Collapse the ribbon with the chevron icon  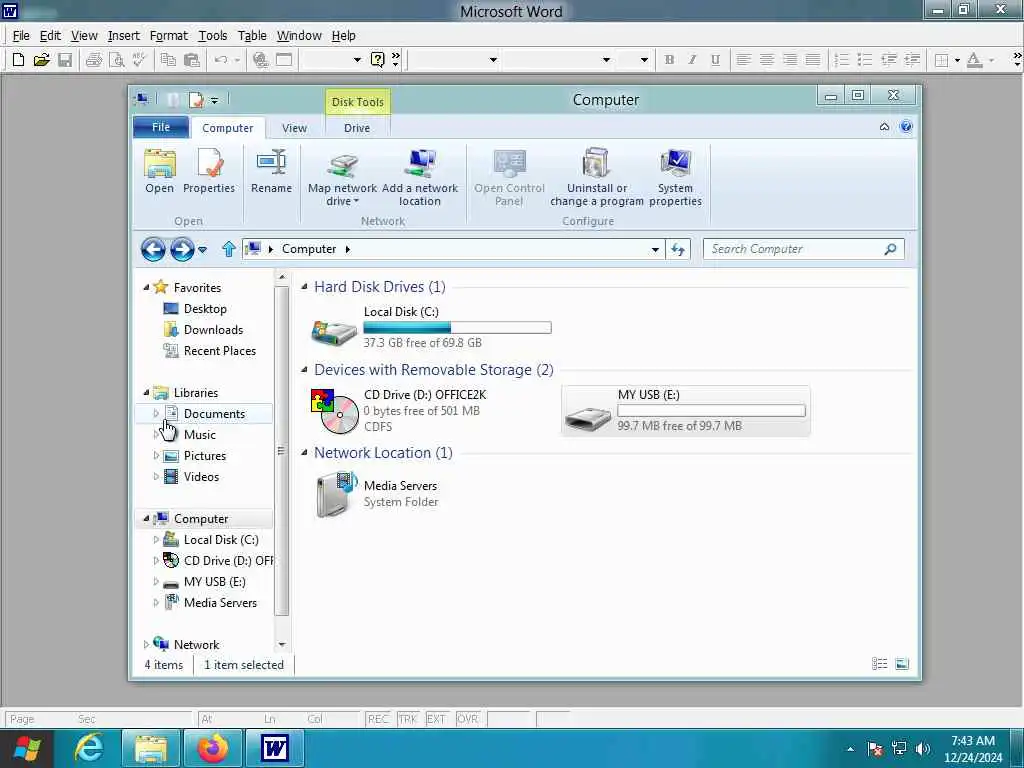coord(884,127)
